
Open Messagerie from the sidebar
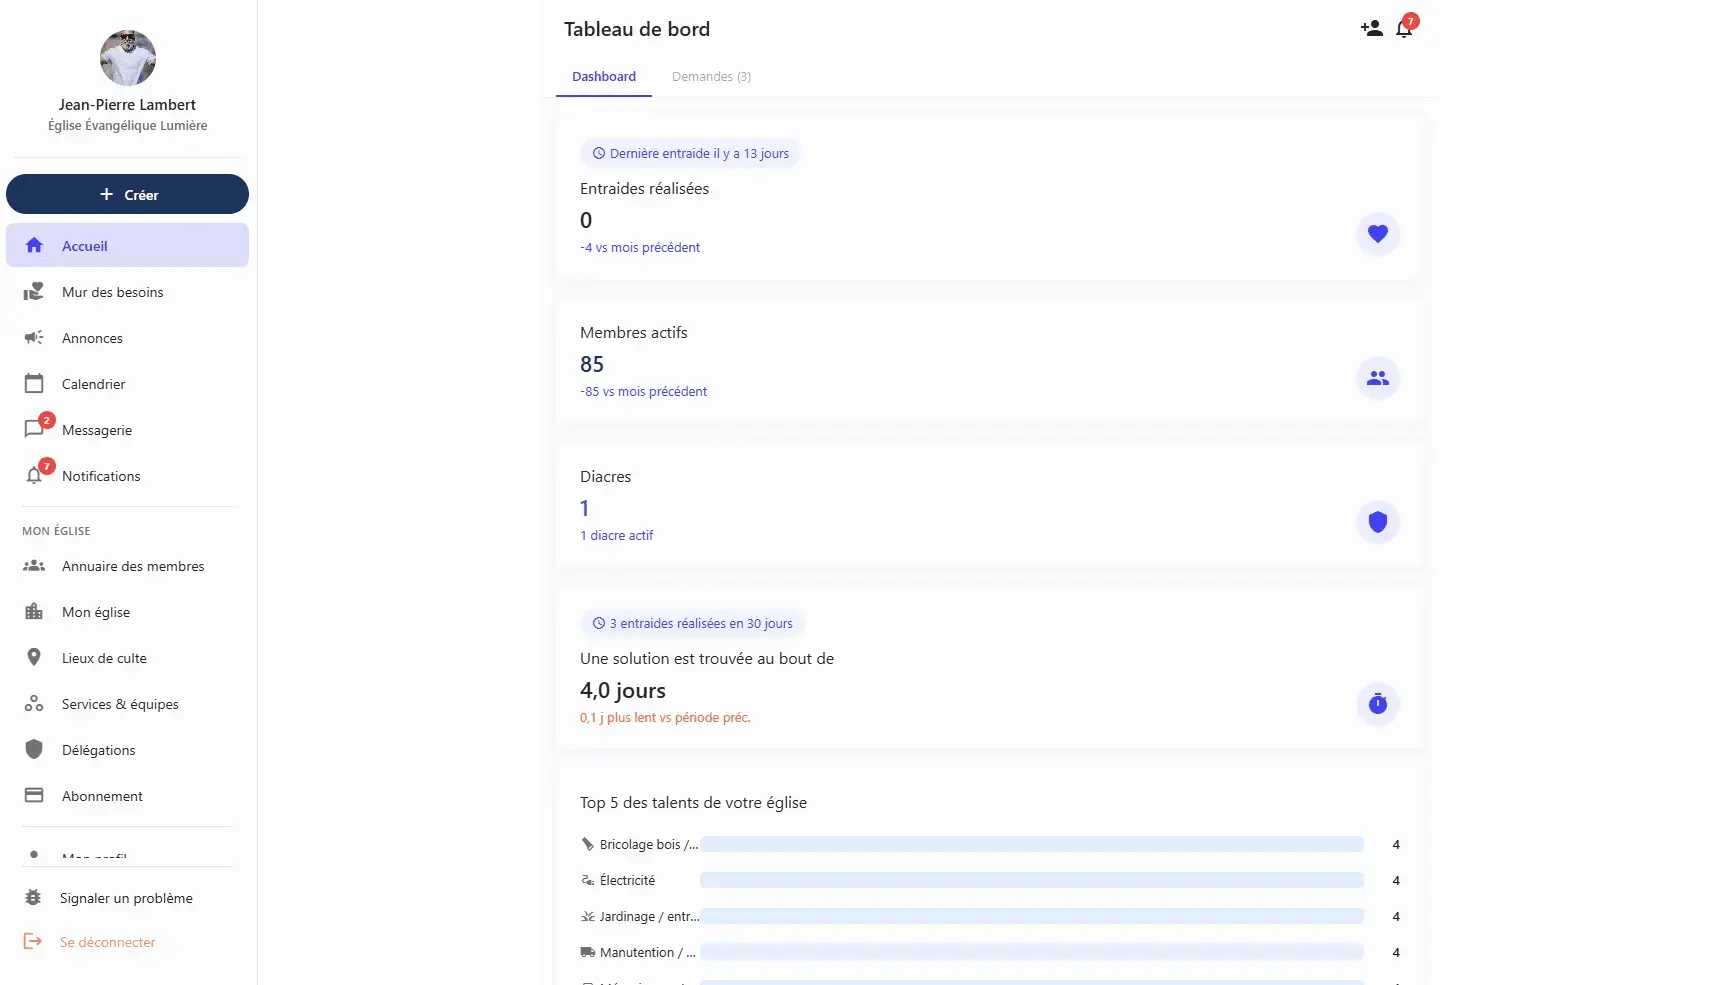coord(127,430)
